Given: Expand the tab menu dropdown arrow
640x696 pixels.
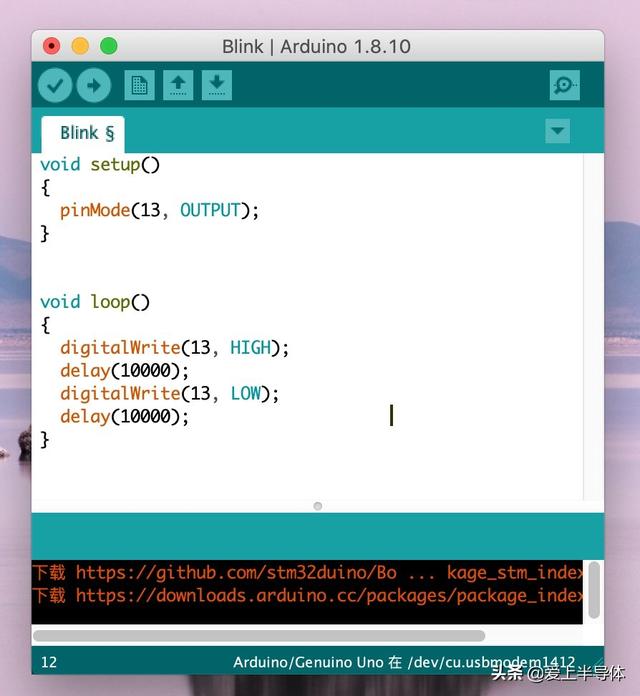Looking at the screenshot, I should [x=557, y=131].
